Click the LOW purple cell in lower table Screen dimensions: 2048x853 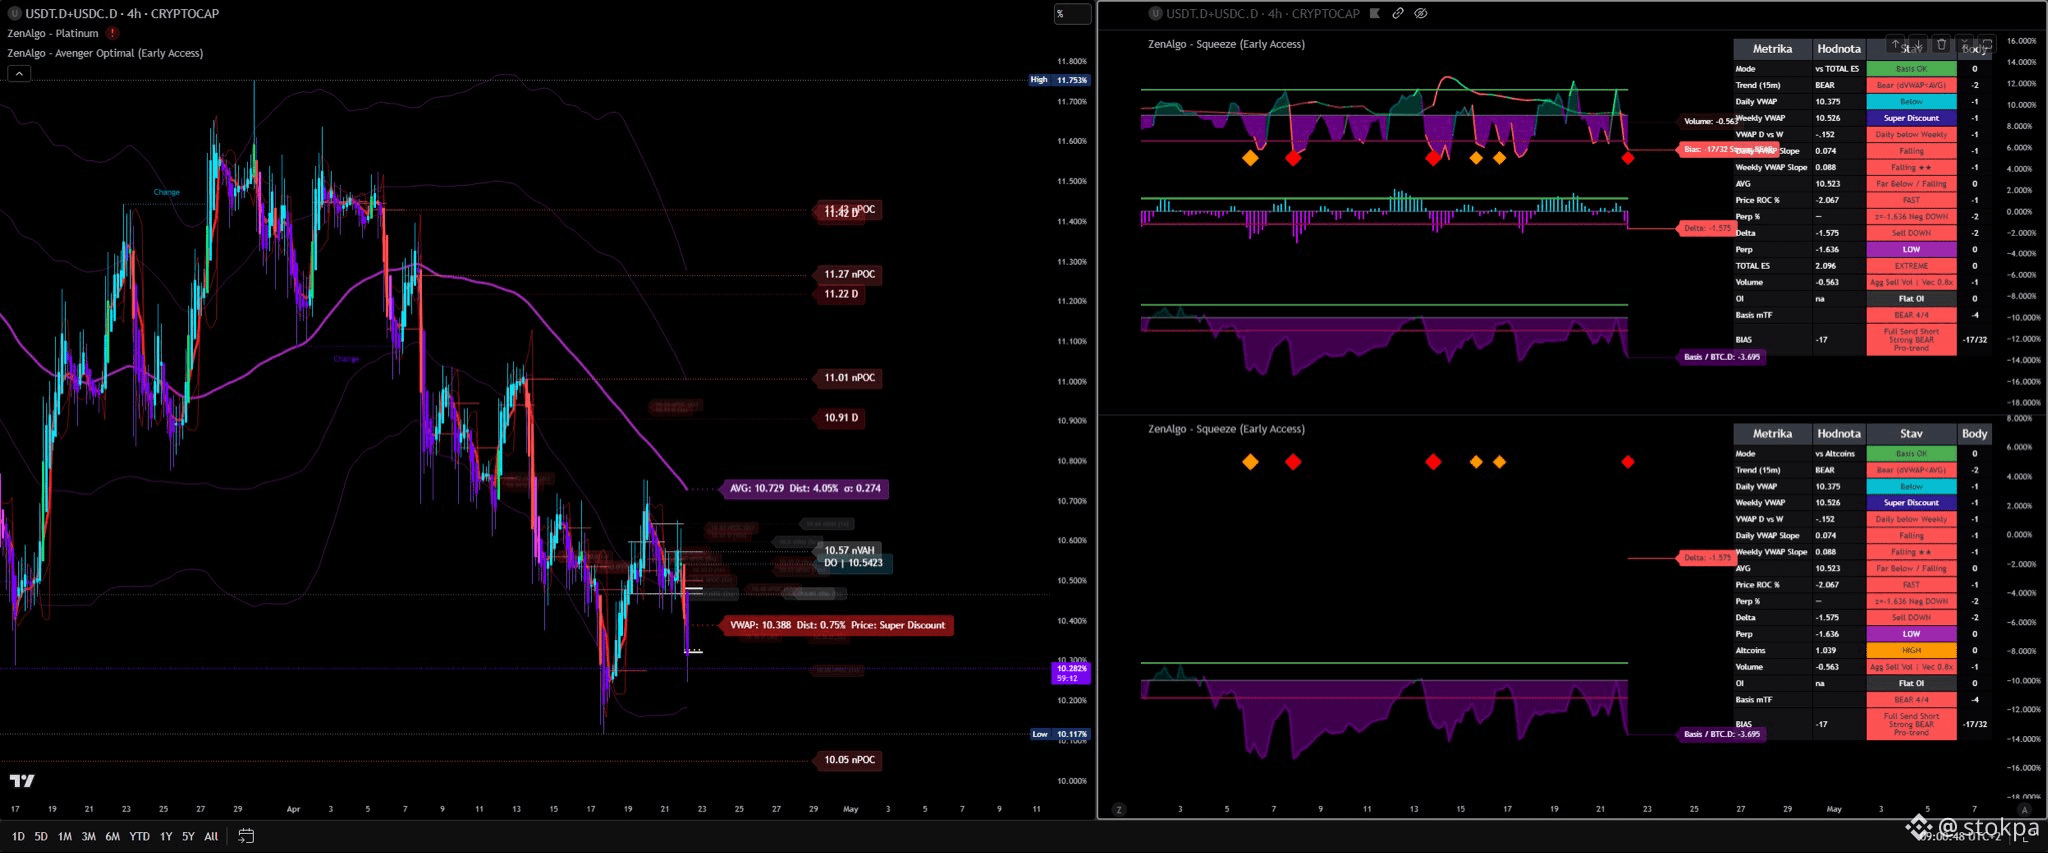pos(1911,634)
